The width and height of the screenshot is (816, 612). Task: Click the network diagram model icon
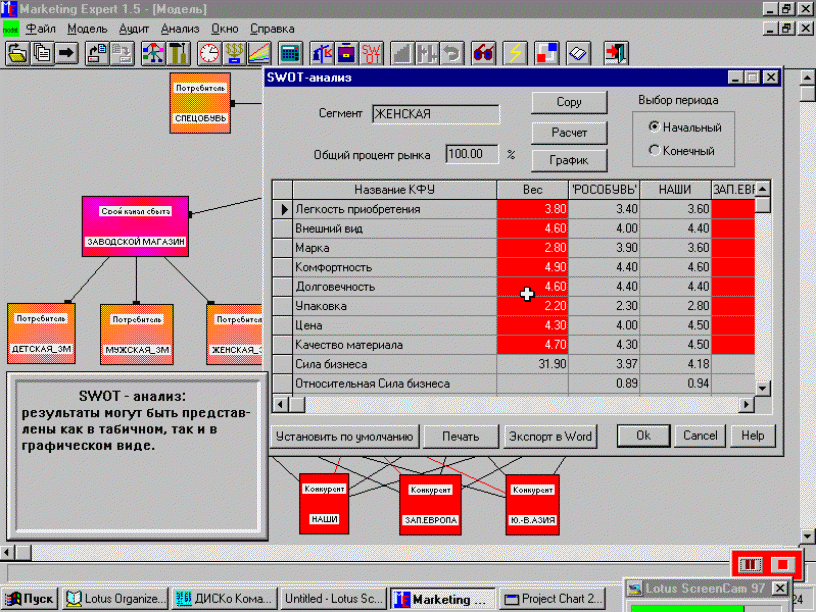coord(153,53)
